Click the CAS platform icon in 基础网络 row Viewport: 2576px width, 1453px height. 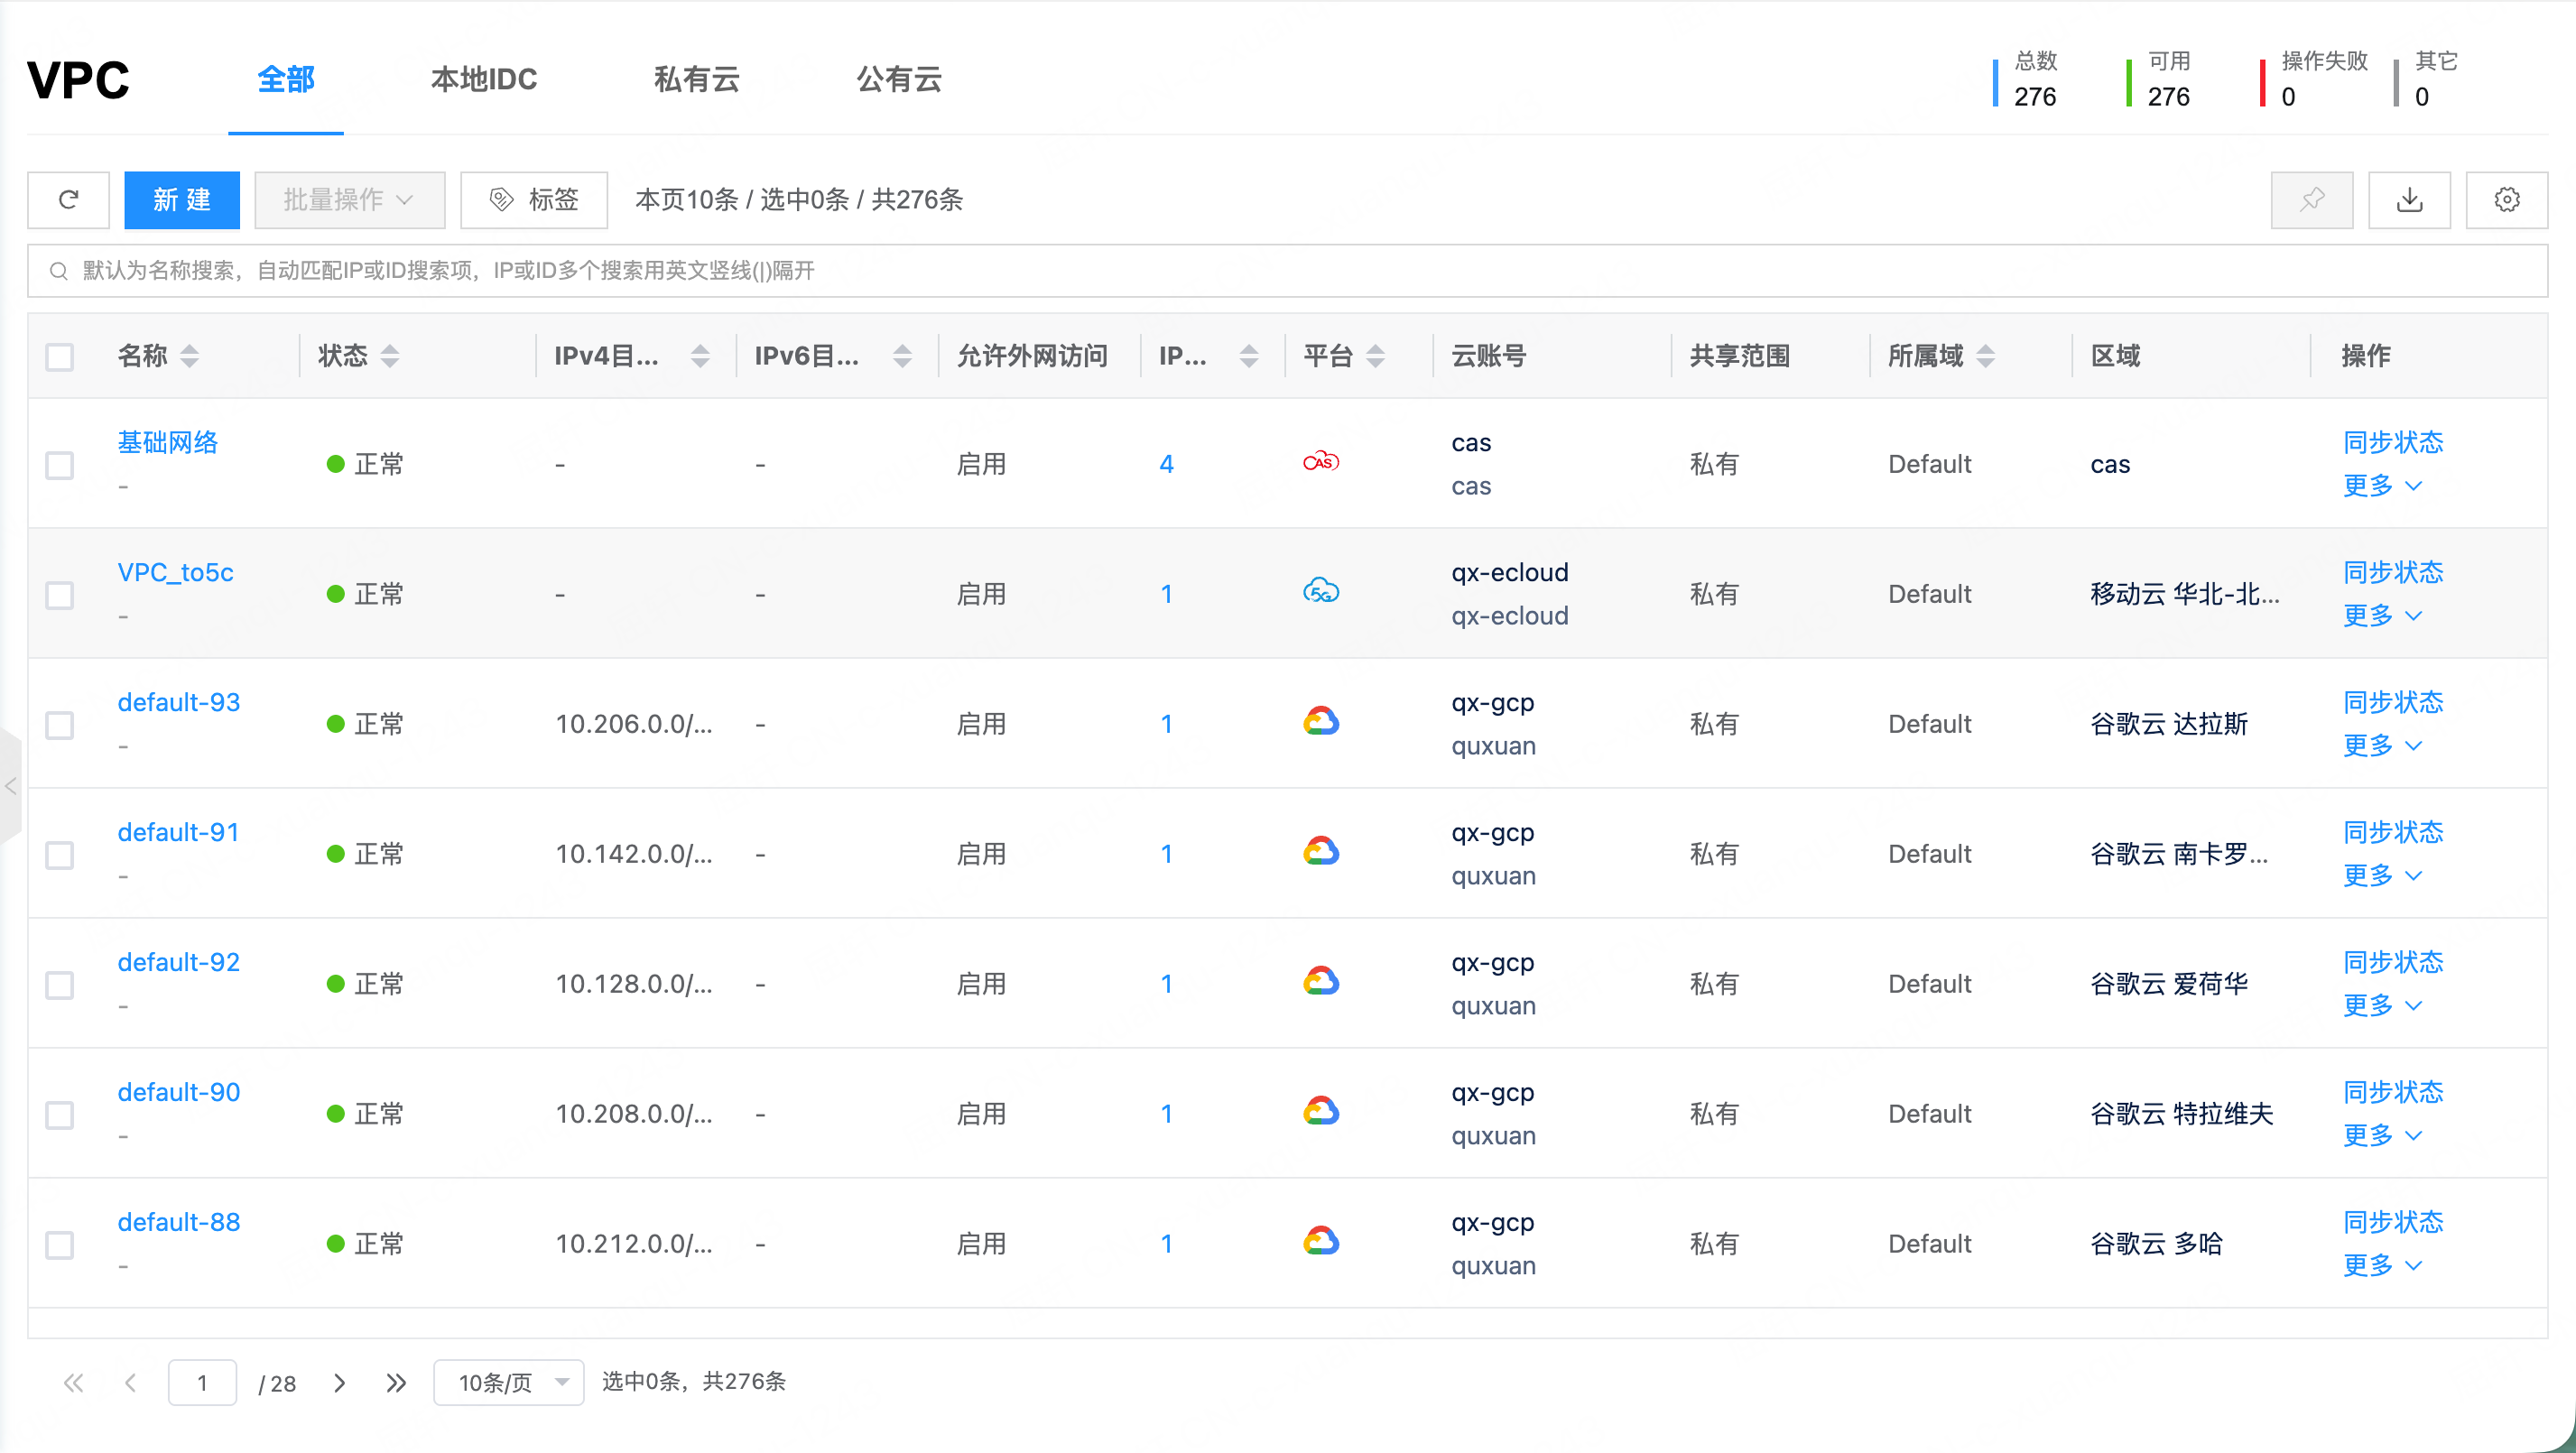[x=1321, y=462]
